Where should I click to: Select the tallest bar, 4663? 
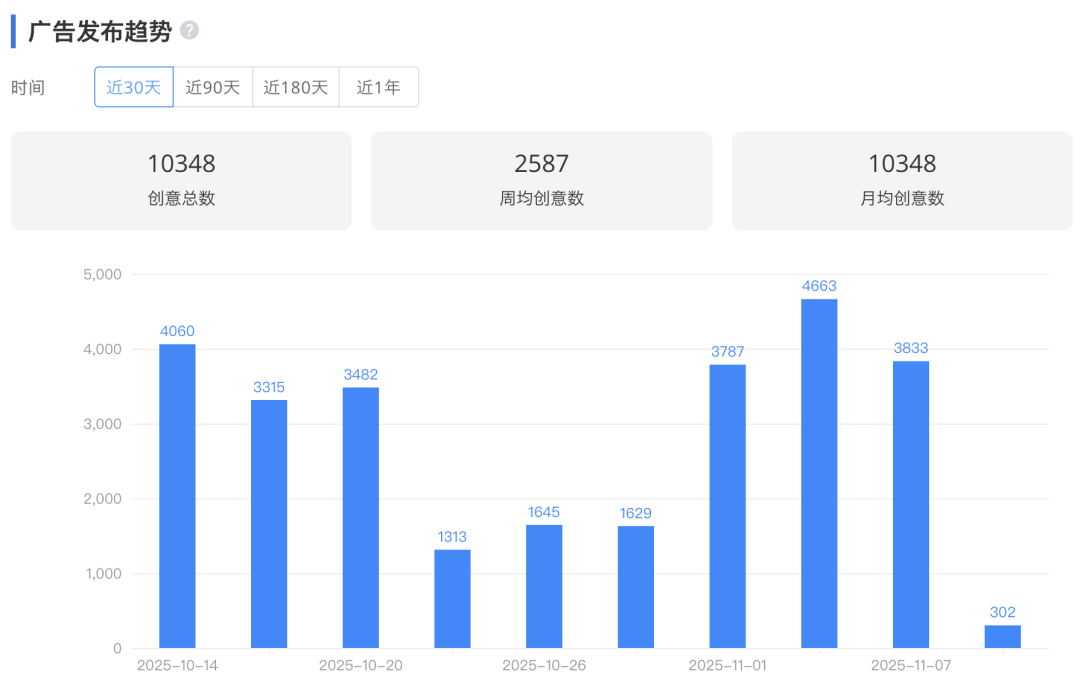[x=819, y=474]
